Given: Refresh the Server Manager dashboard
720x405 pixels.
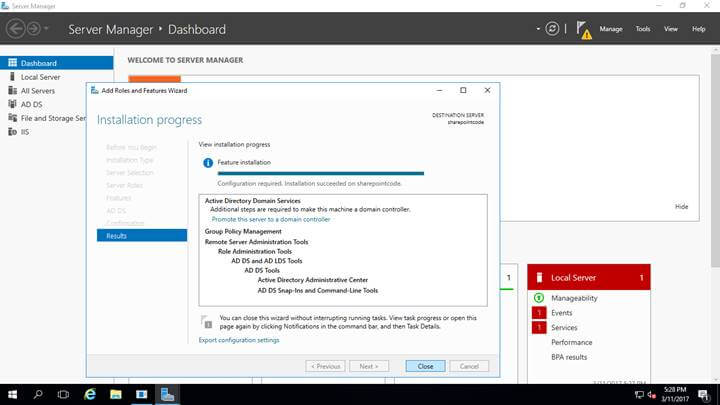Looking at the screenshot, I should pyautogui.click(x=552, y=29).
